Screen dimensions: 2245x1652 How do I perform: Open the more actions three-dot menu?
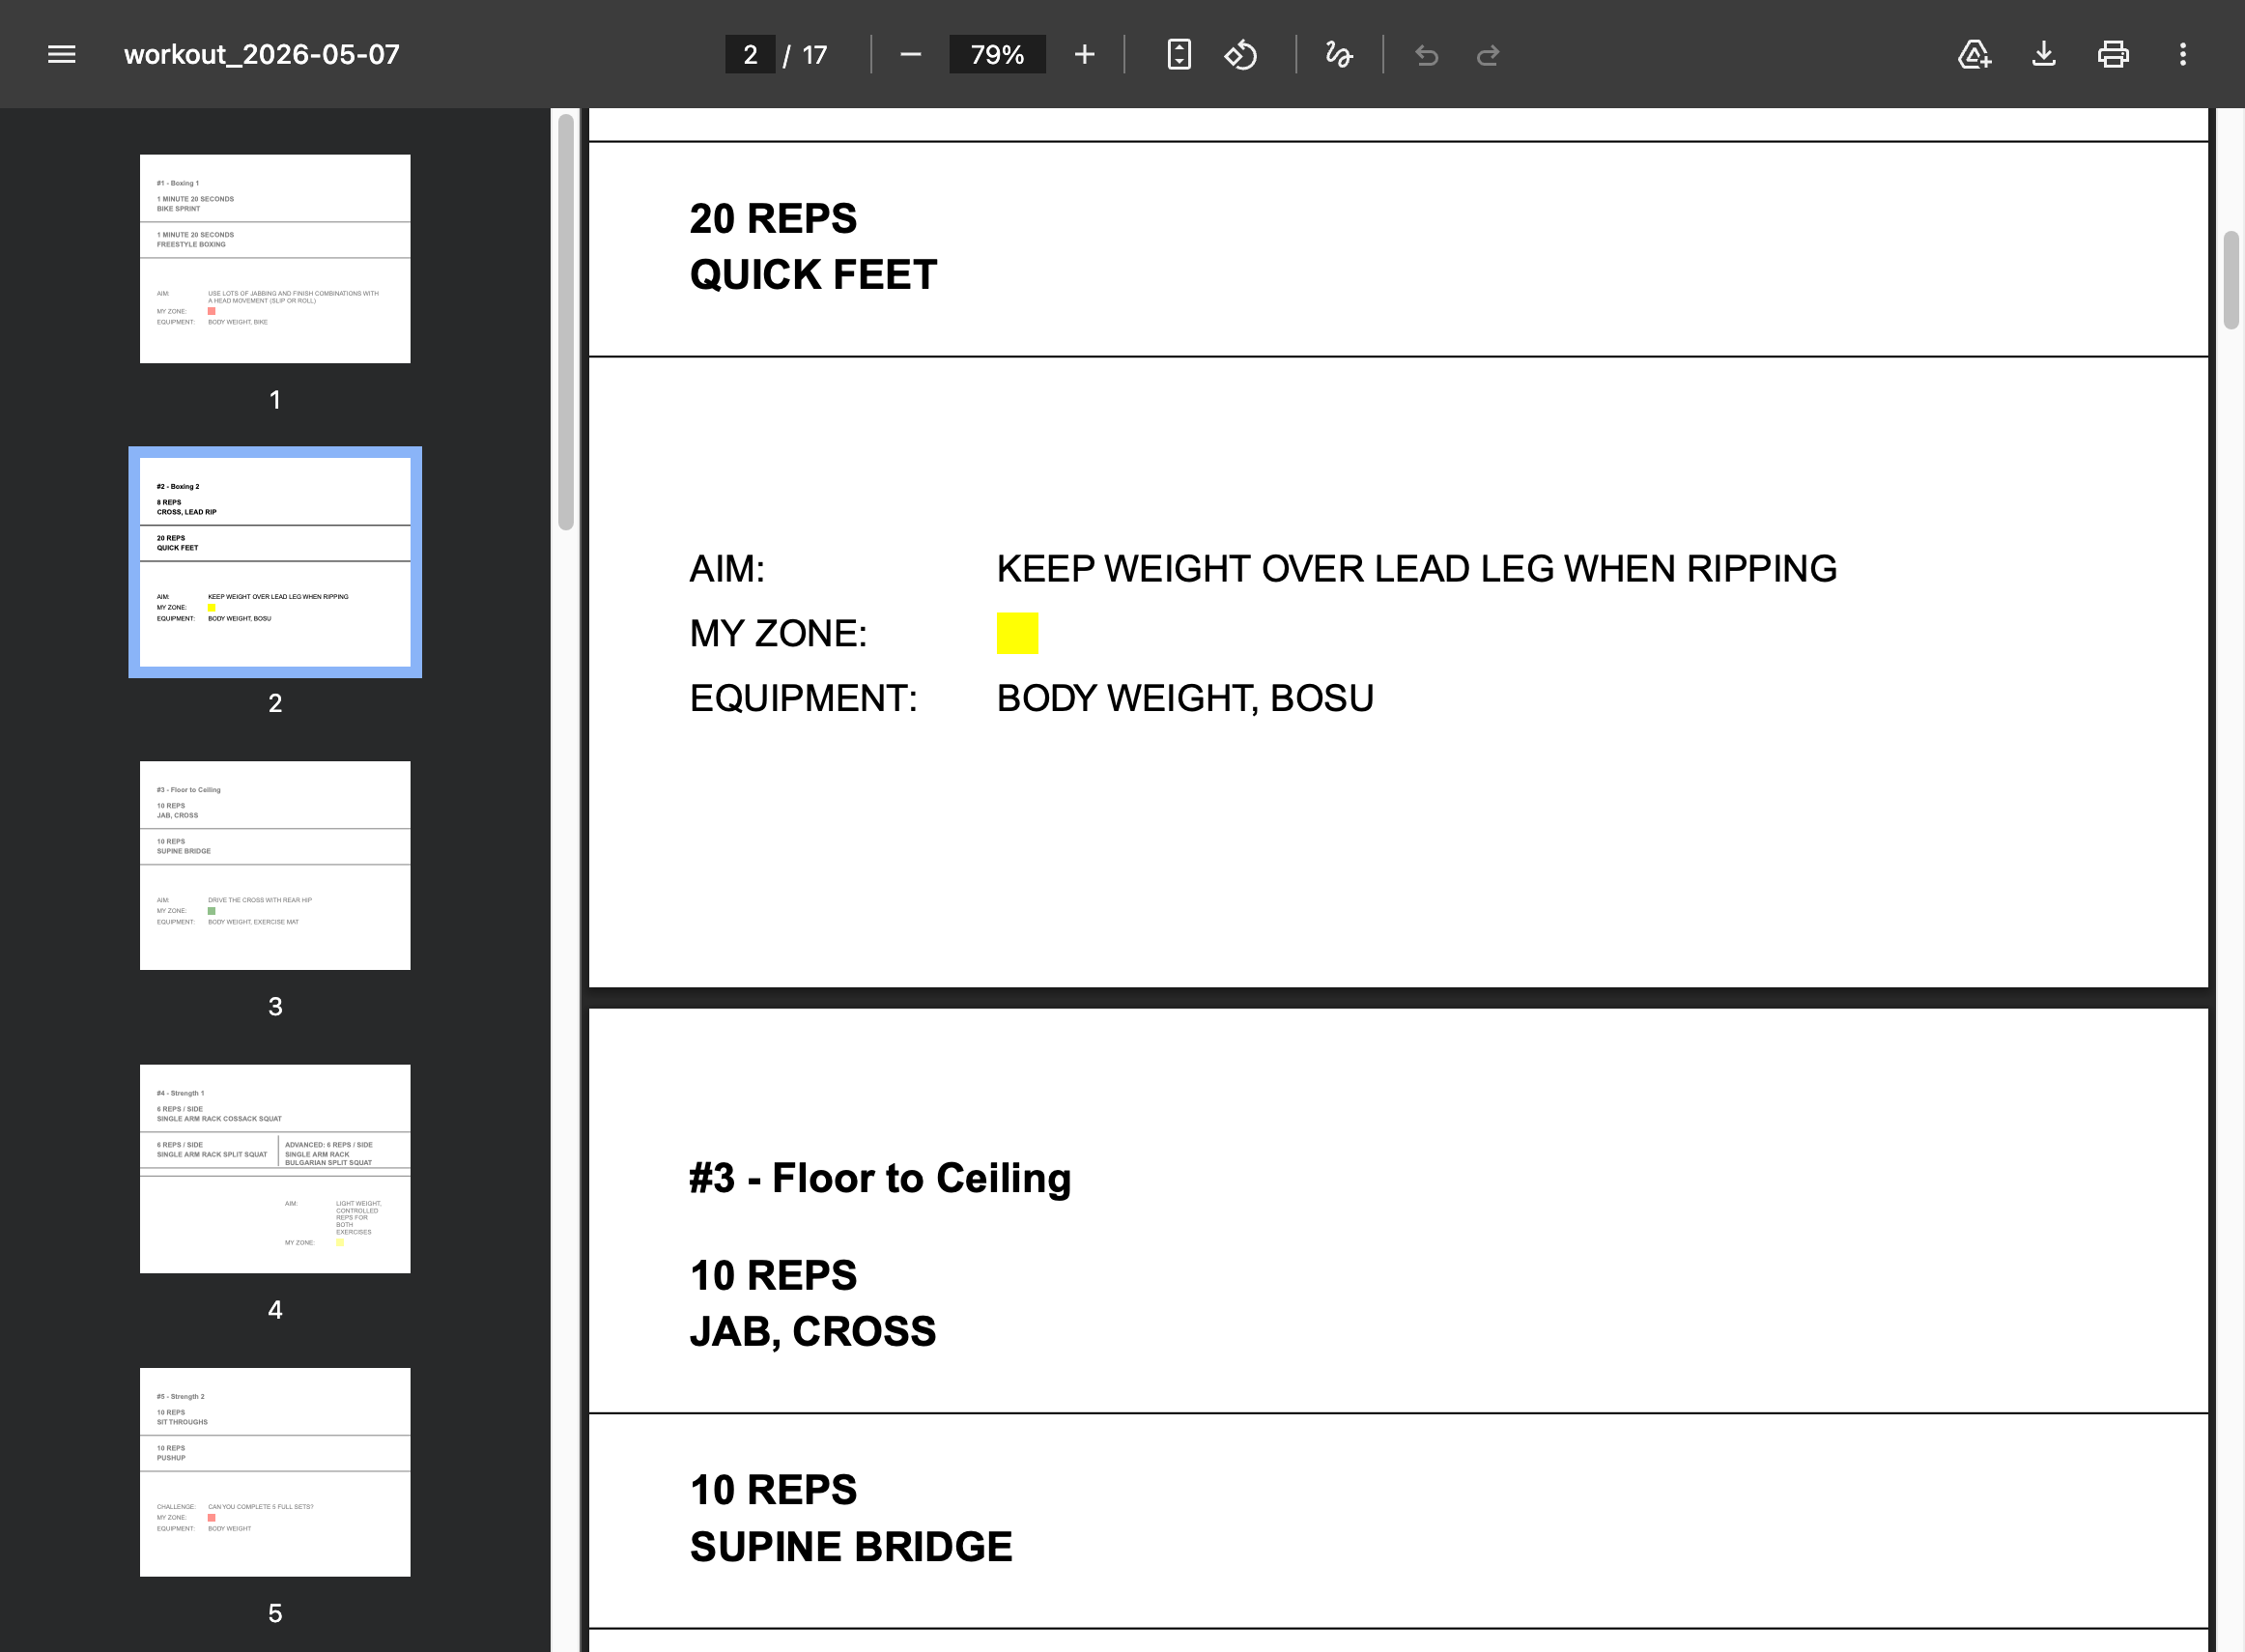pyautogui.click(x=2182, y=54)
